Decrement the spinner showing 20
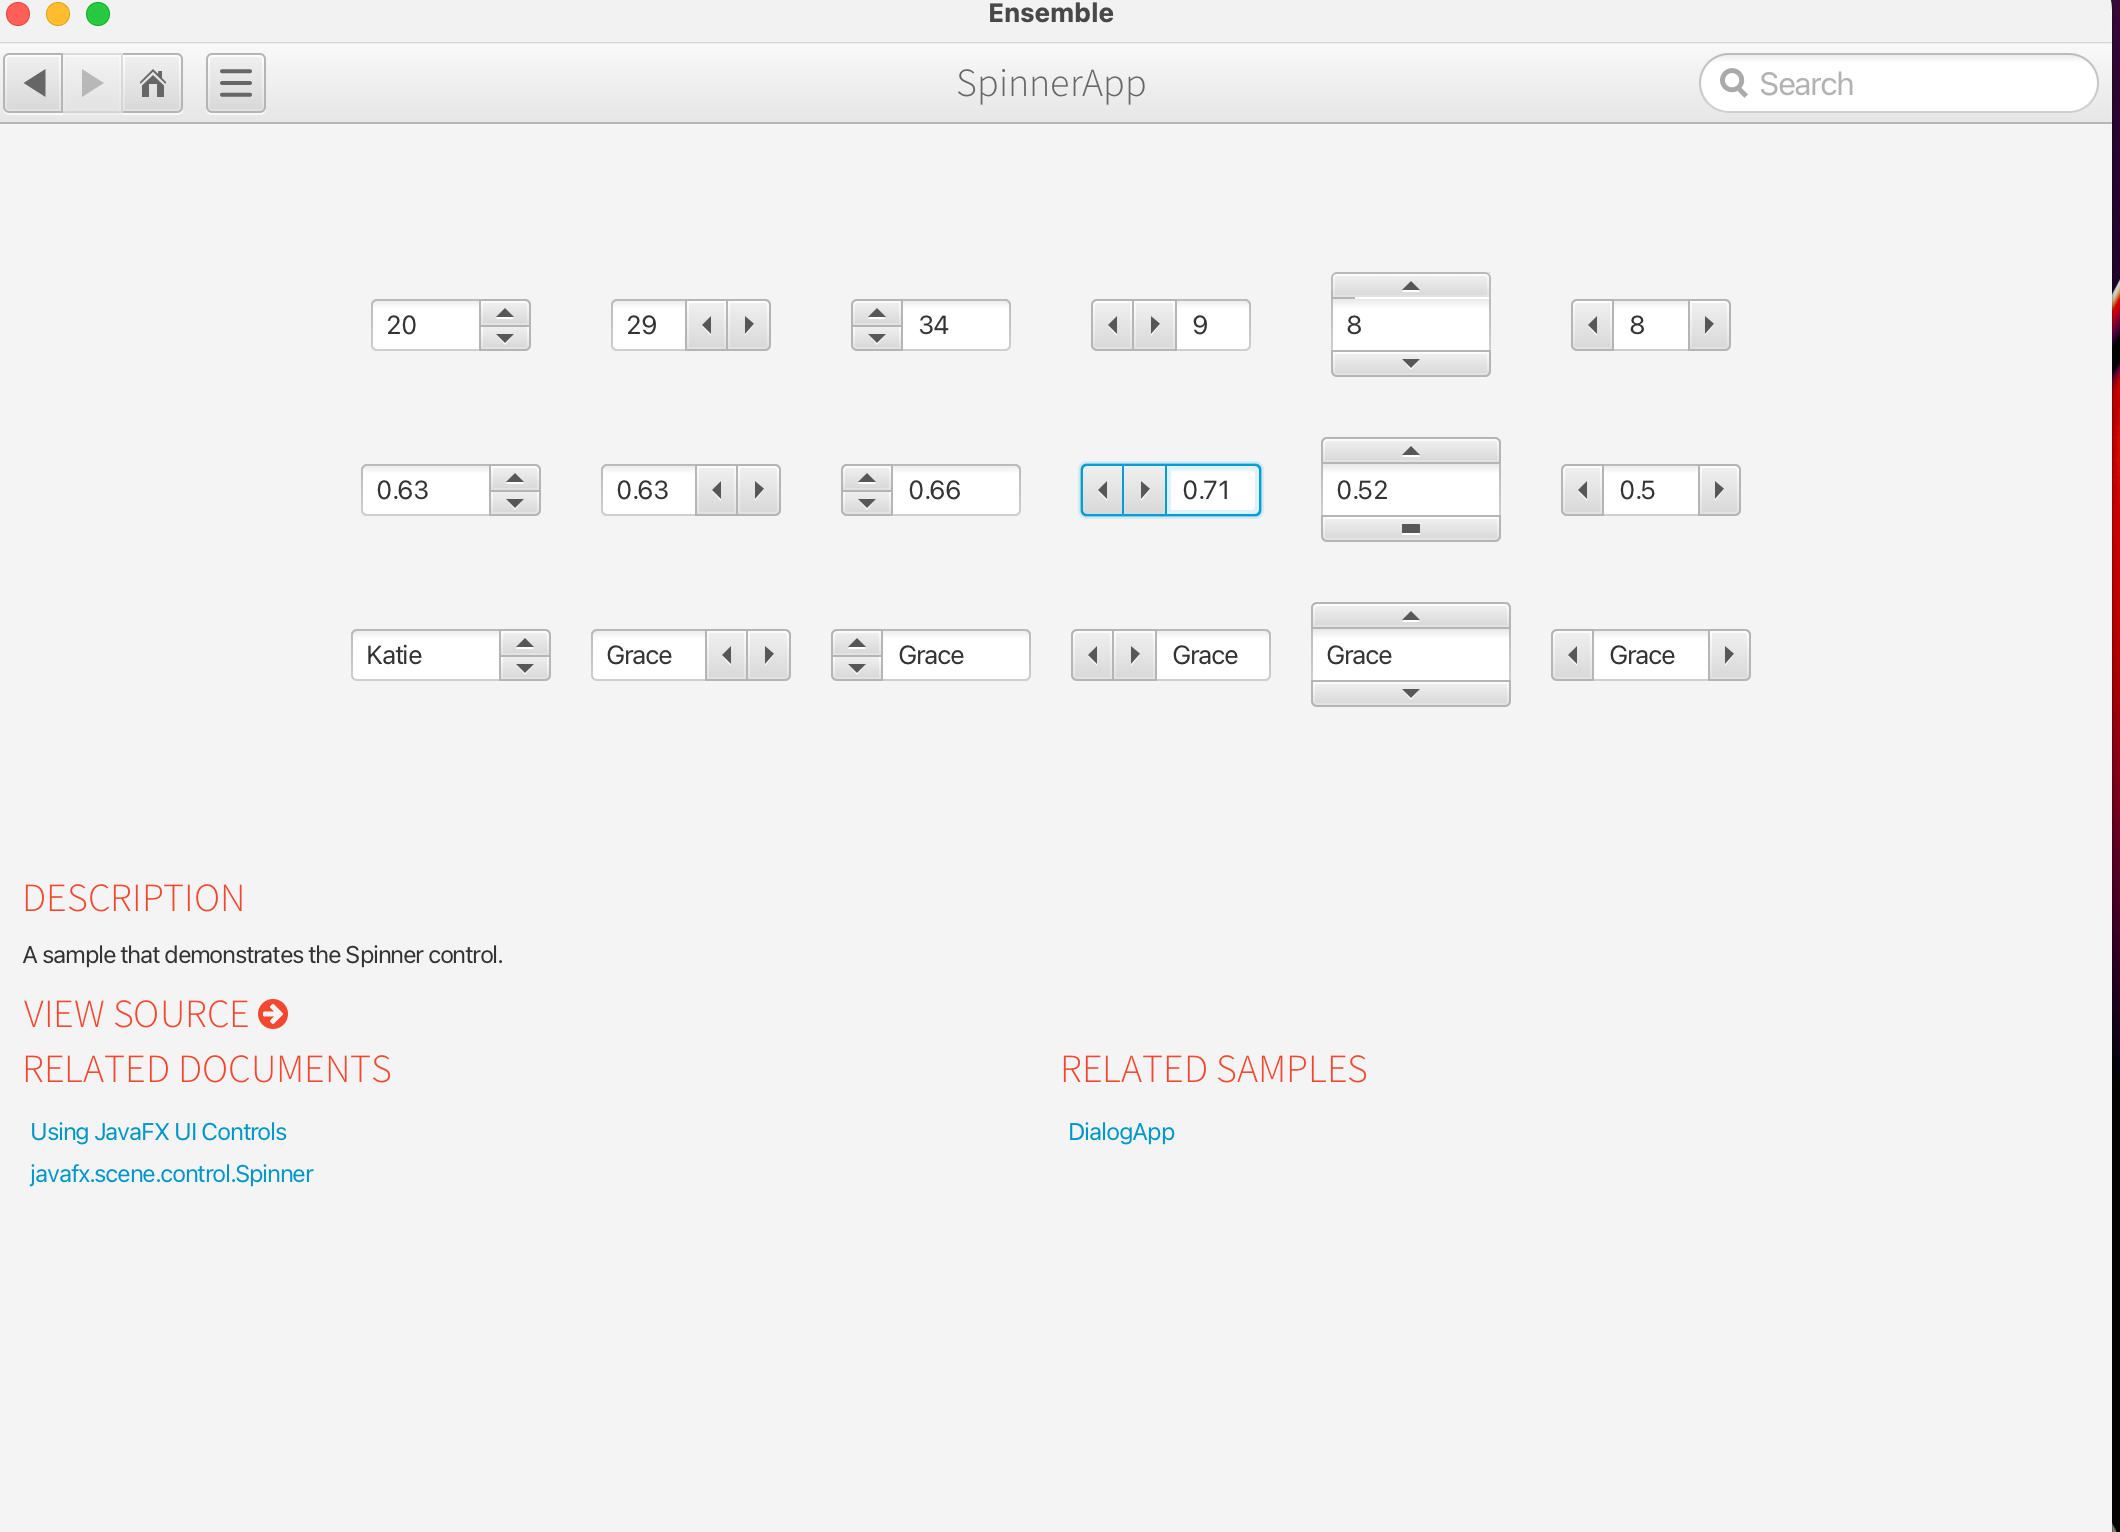The height and width of the screenshot is (1532, 2120). (505, 338)
